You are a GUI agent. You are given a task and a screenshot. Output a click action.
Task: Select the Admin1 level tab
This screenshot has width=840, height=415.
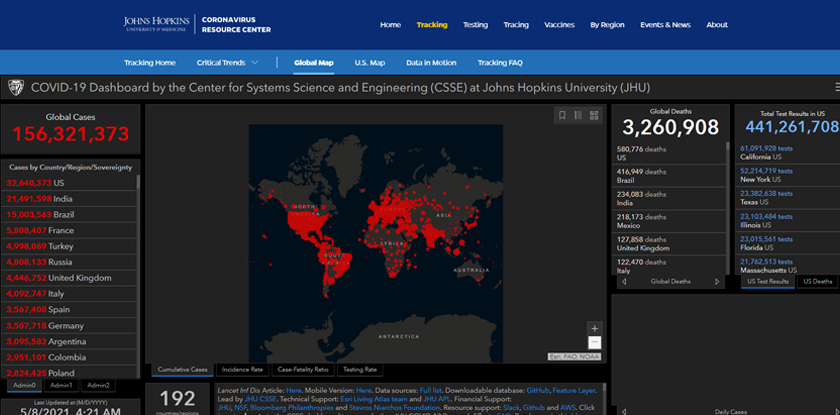(x=62, y=385)
